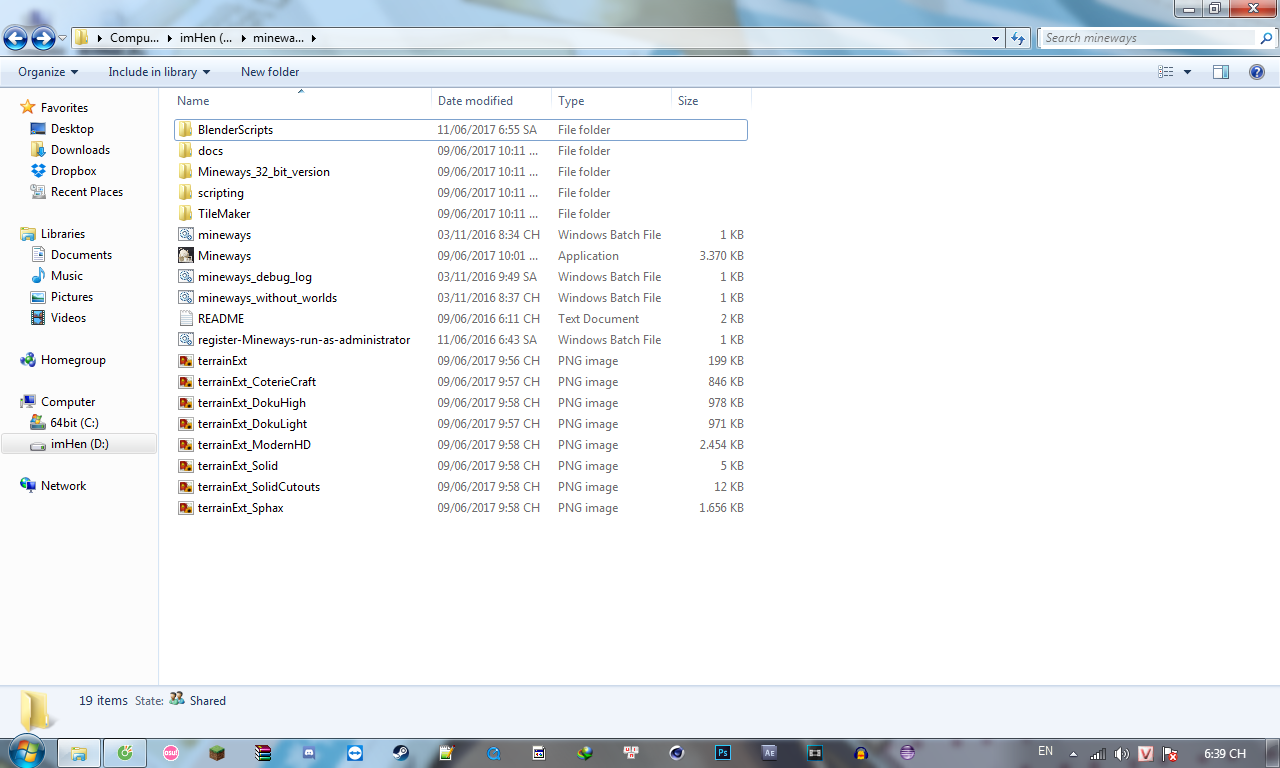Open the address bar history dropdown

coord(995,38)
